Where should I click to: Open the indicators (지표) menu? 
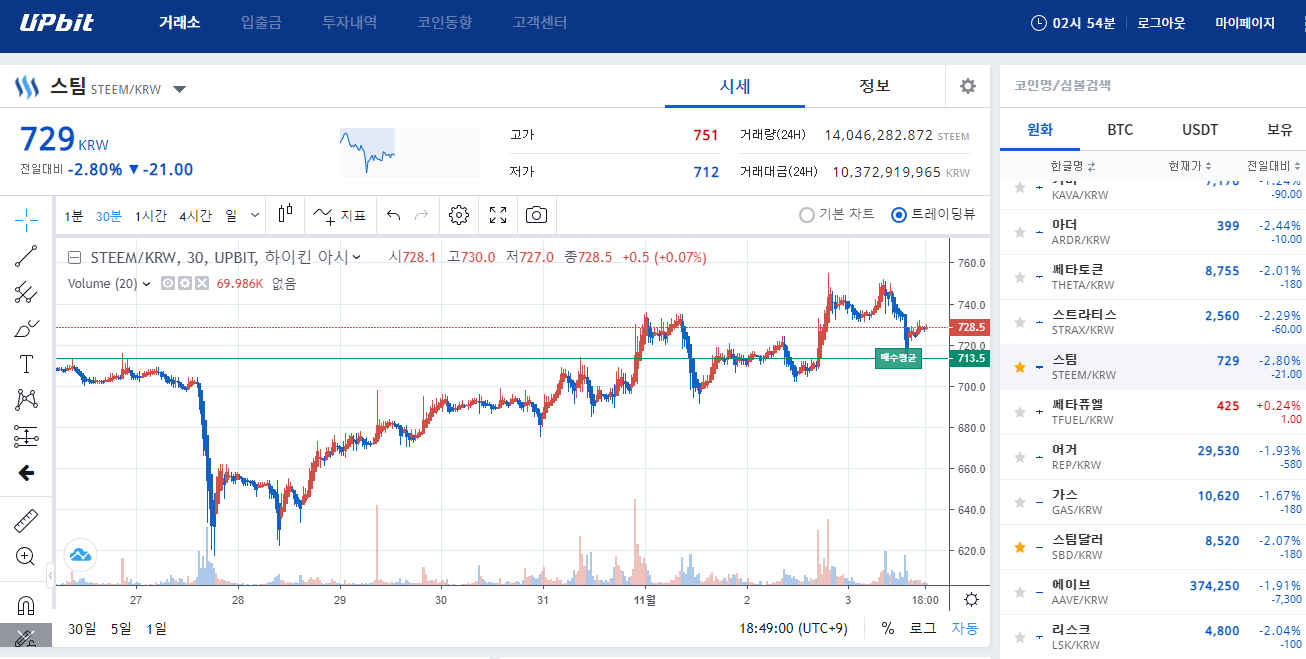click(x=339, y=215)
